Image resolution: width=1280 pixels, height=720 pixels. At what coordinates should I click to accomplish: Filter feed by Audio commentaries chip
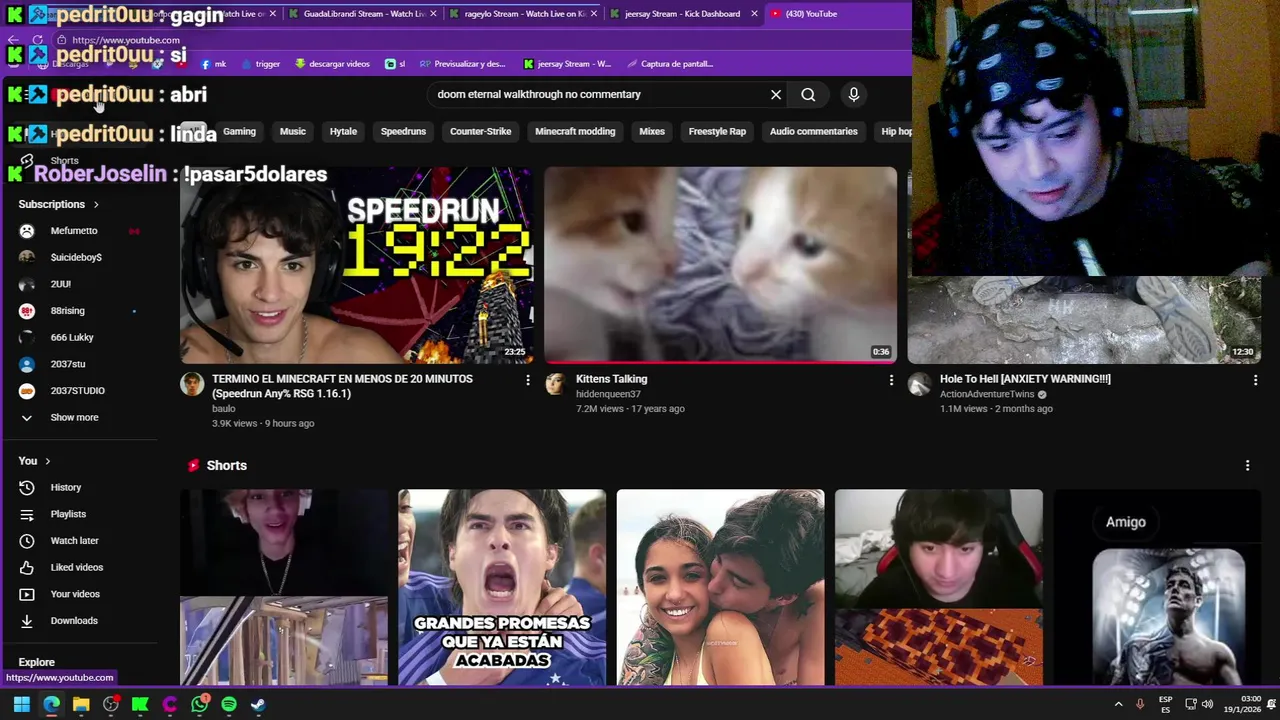(x=814, y=131)
